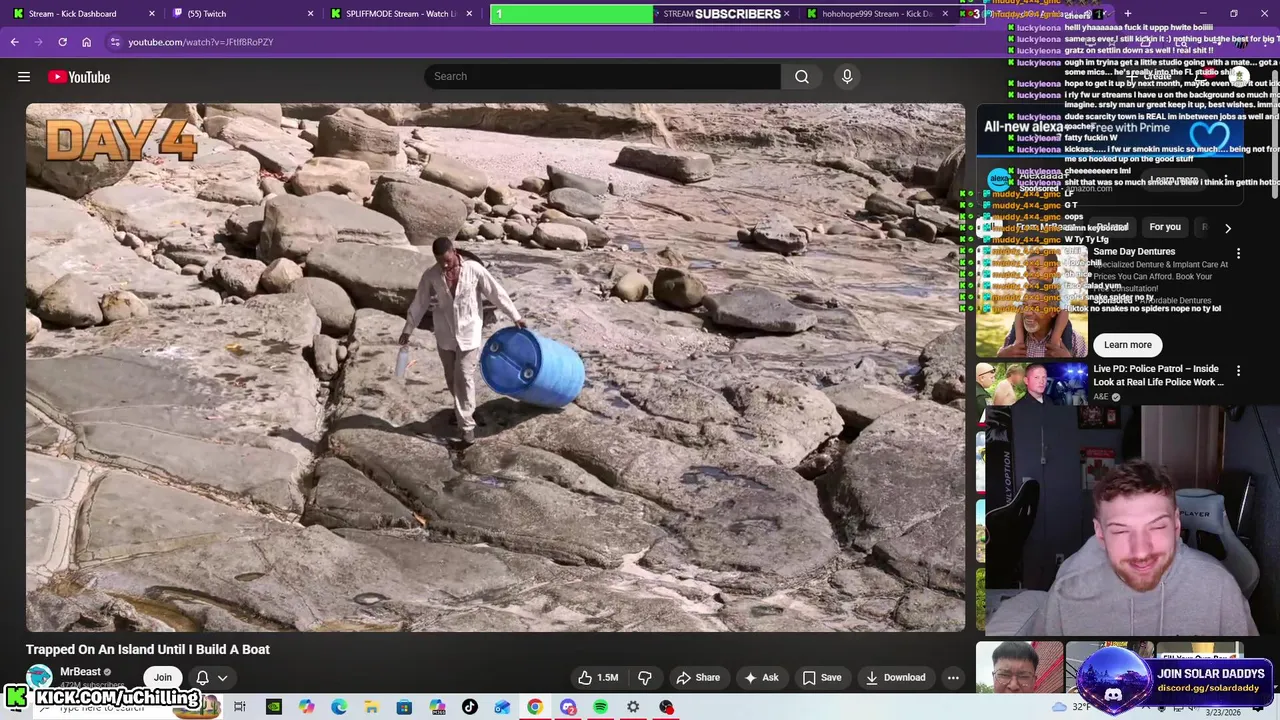Open Live PD: Police Patrol video title

1158,375
